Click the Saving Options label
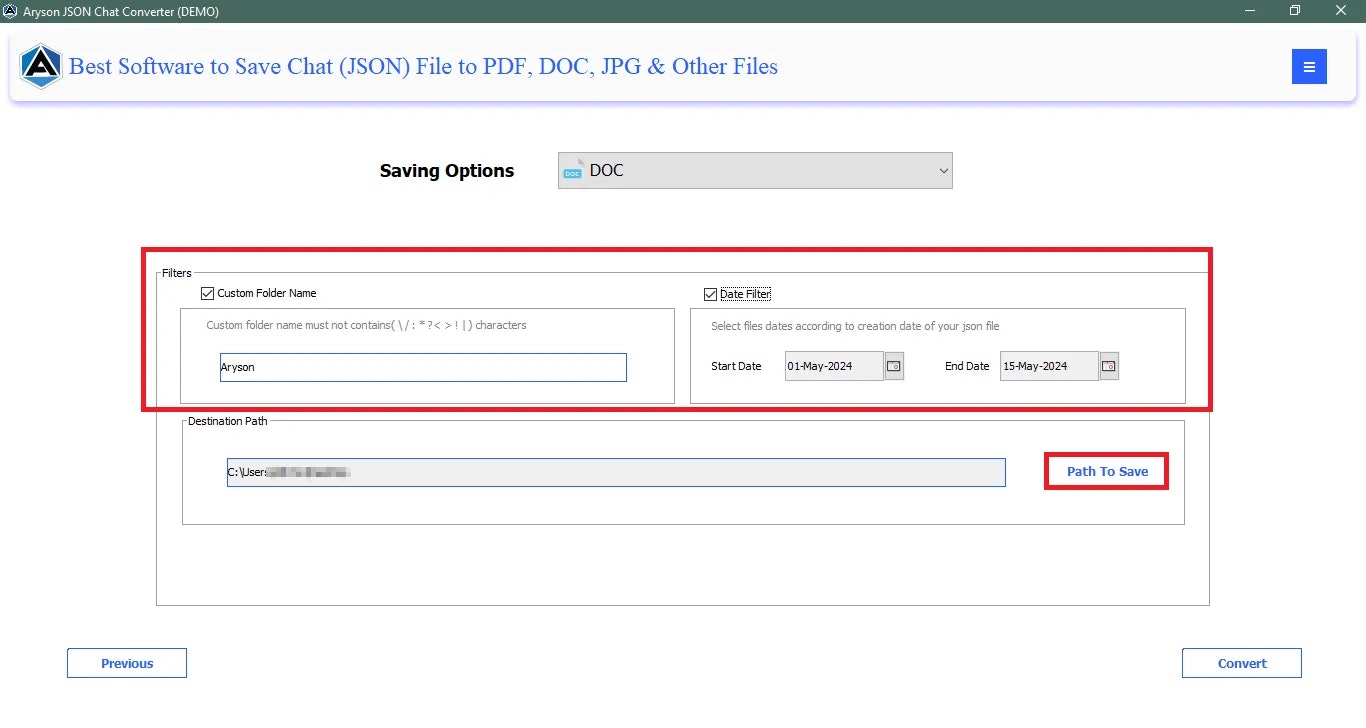 point(447,171)
